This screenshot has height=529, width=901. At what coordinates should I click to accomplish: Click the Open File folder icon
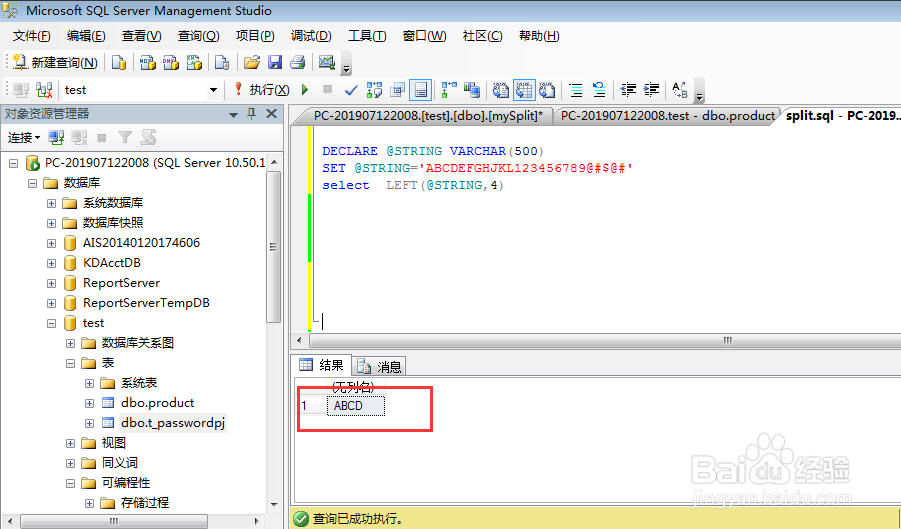tap(252, 62)
